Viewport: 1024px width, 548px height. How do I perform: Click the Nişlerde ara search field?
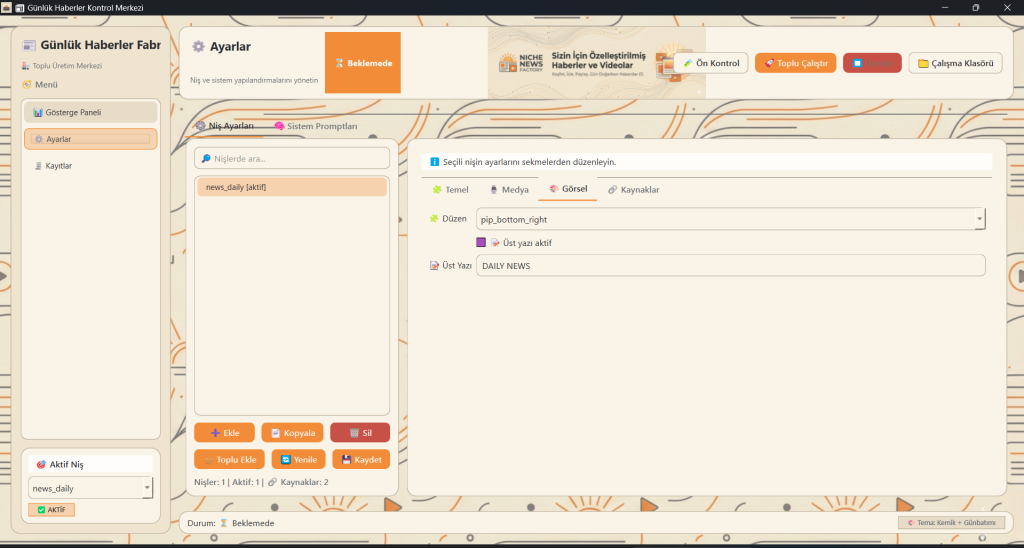coord(292,158)
